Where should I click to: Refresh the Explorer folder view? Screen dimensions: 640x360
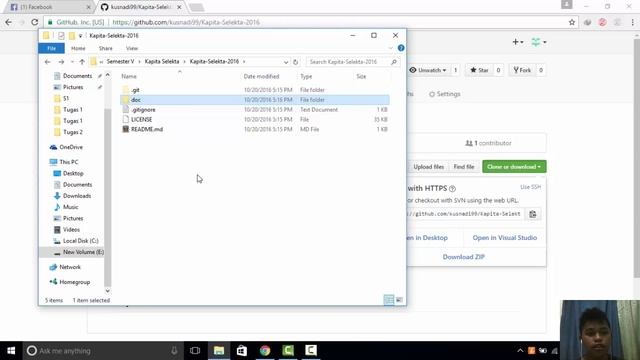(x=296, y=62)
